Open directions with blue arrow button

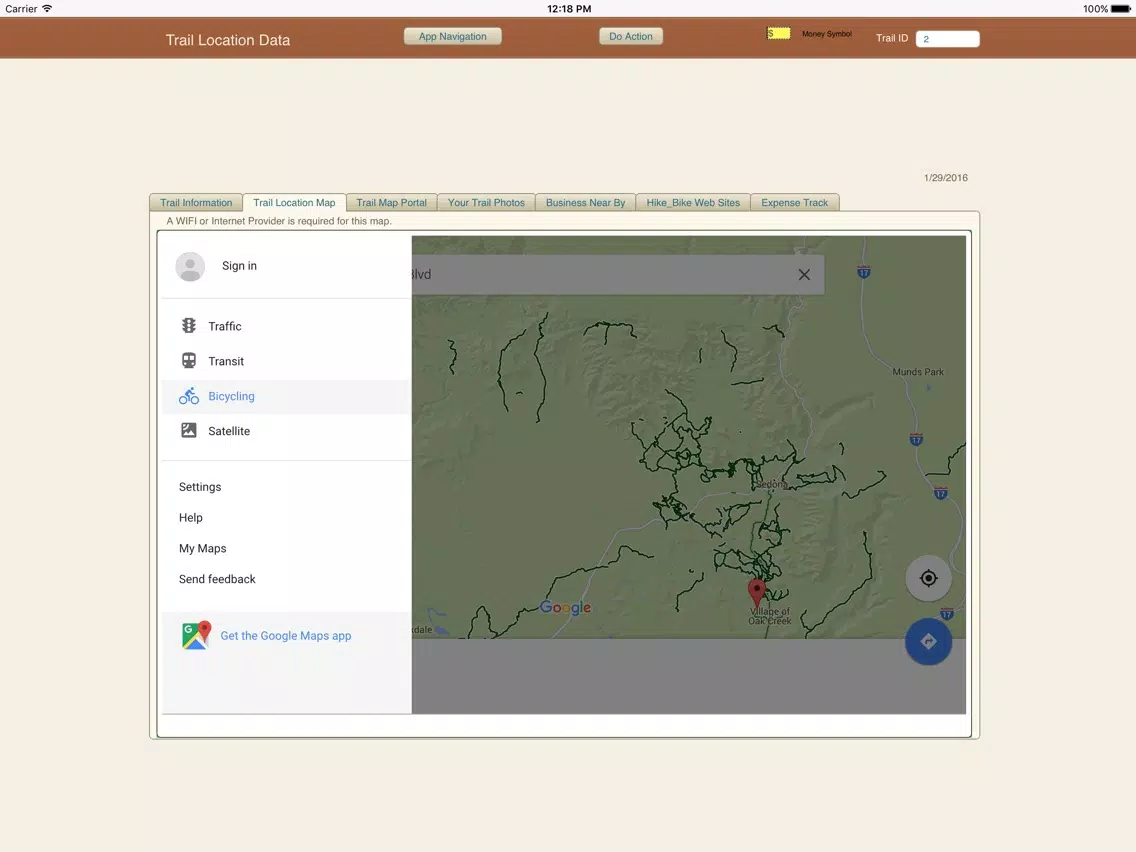pos(928,642)
